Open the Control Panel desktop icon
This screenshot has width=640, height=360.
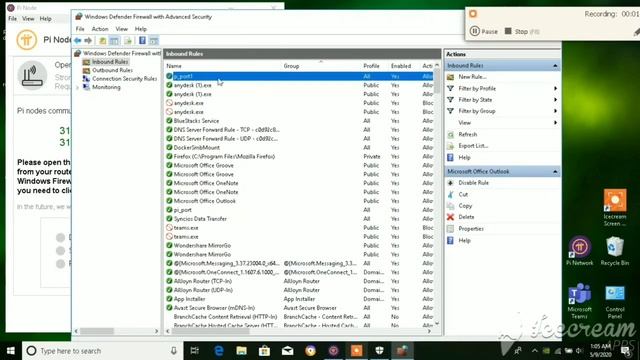615,302
